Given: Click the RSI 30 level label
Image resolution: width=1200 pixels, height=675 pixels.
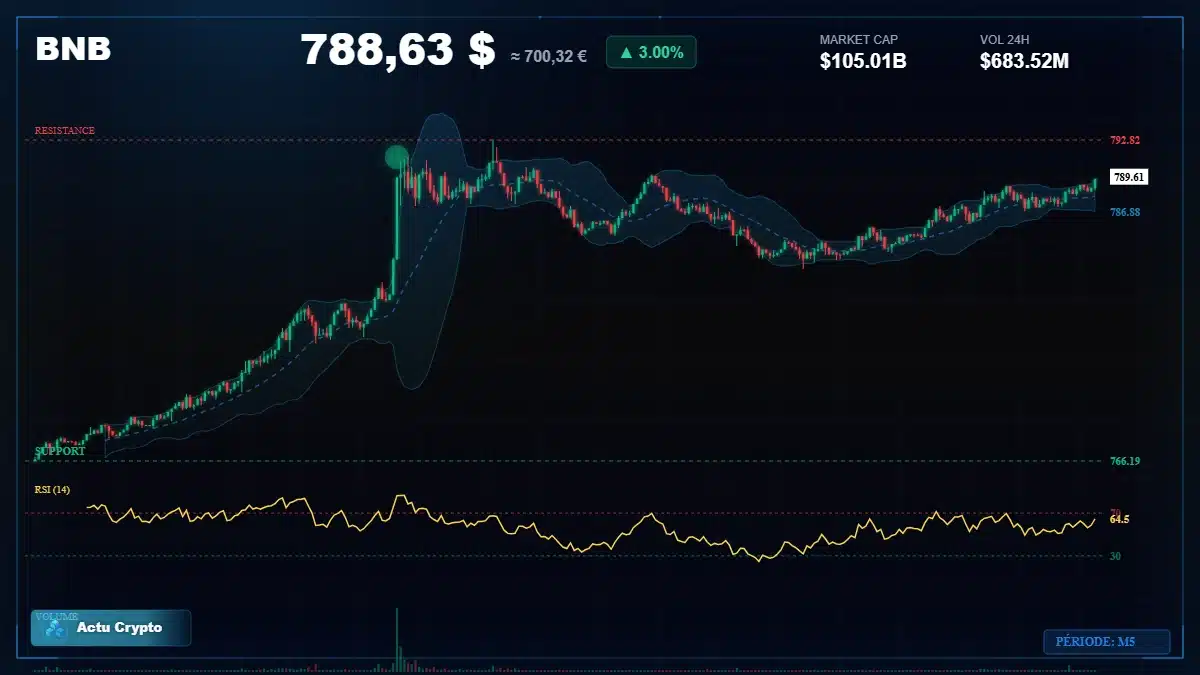Looking at the screenshot, I should point(1115,556).
